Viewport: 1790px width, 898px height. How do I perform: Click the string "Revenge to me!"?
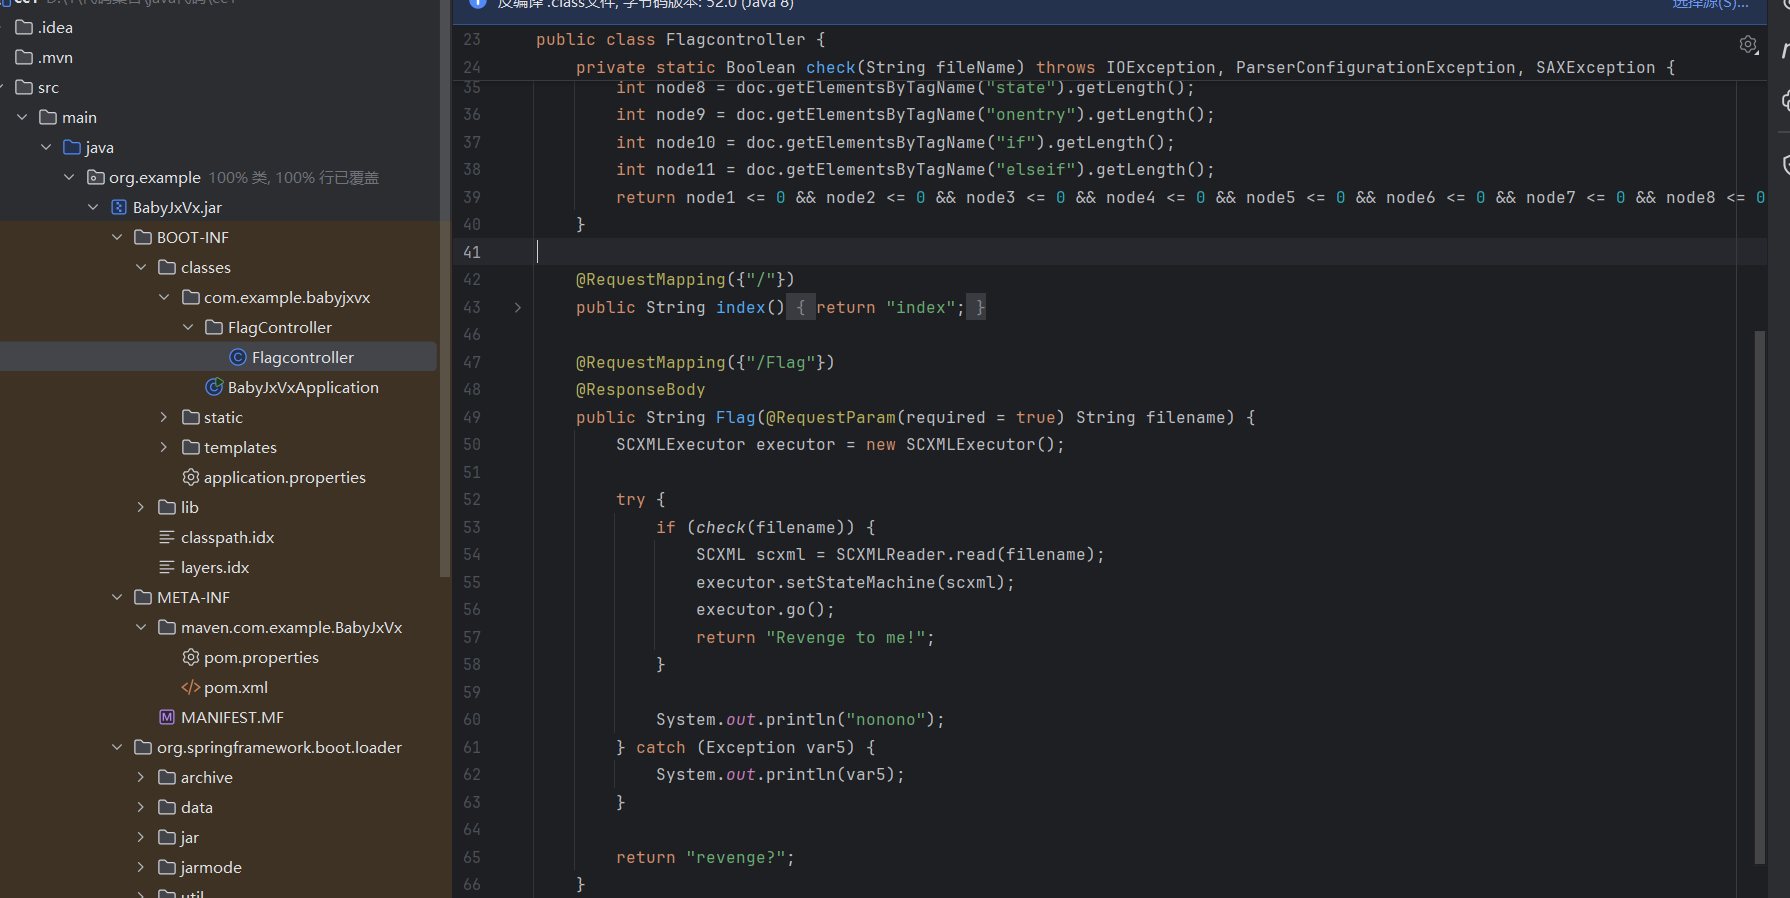coord(846,637)
